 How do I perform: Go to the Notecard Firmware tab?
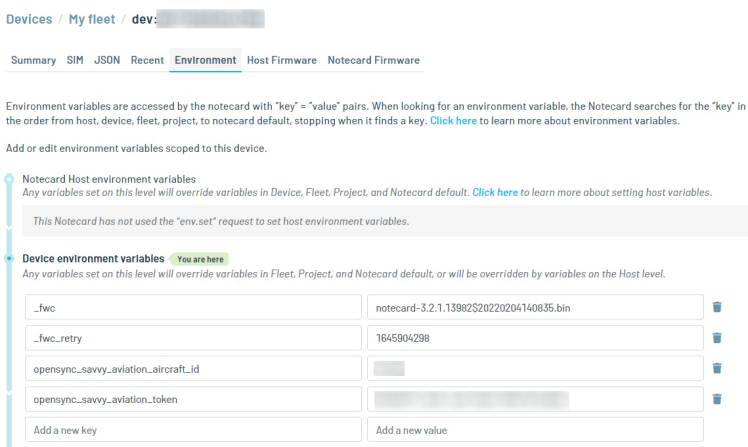pos(373,60)
